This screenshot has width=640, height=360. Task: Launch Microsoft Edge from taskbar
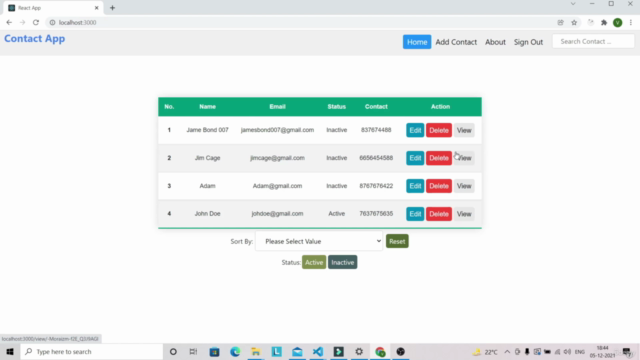235,351
